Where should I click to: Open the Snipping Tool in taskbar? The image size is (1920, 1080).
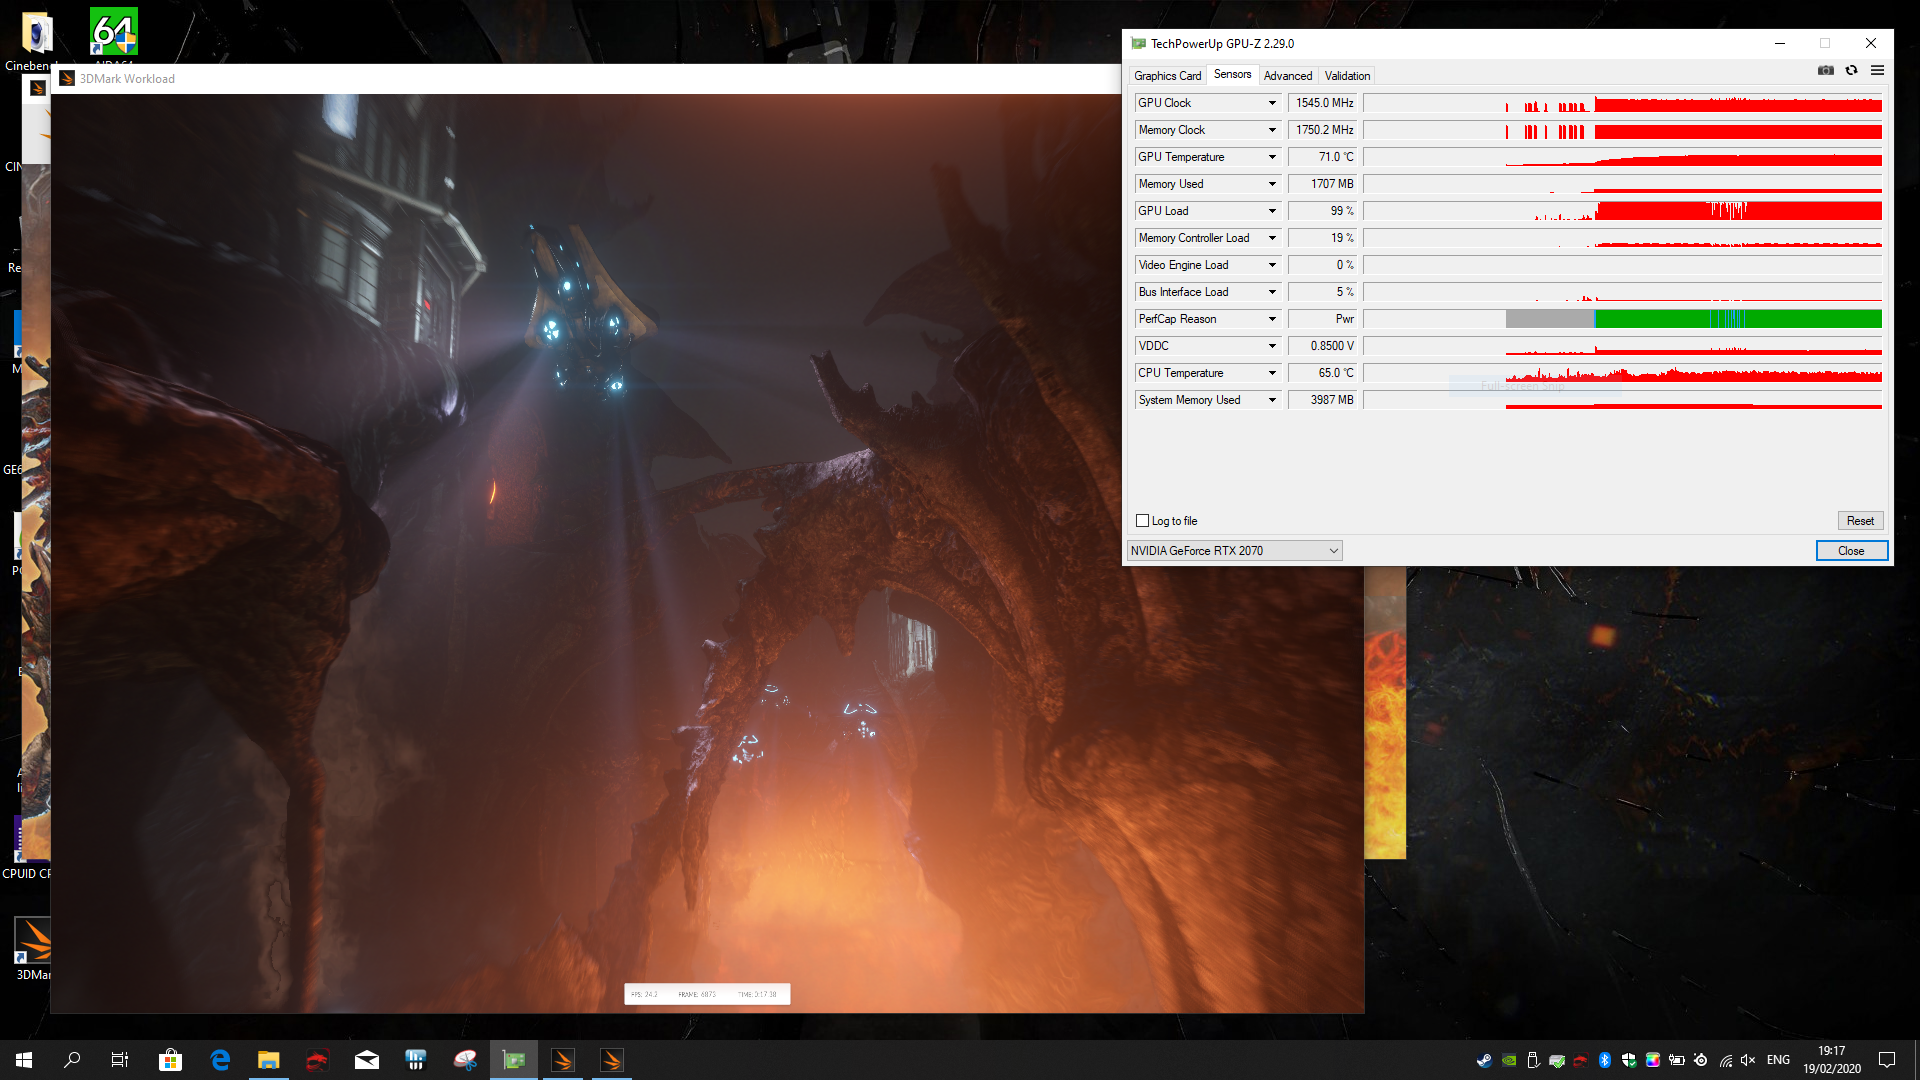tap(465, 1060)
